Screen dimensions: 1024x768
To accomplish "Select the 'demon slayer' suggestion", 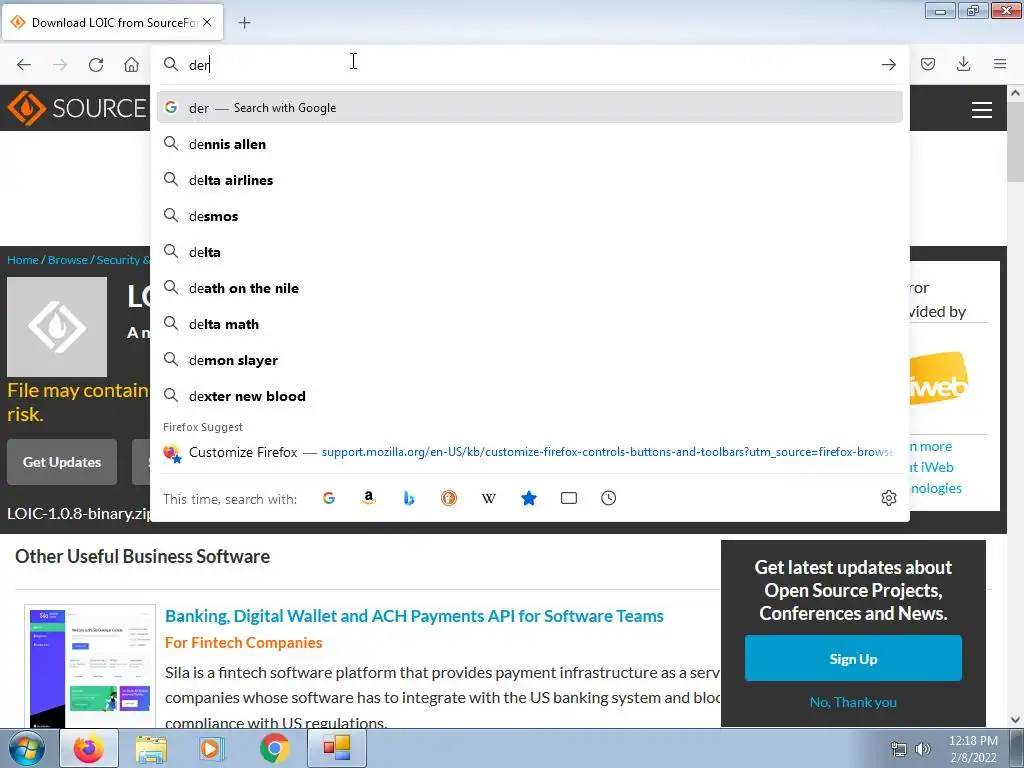I will 530,360.
